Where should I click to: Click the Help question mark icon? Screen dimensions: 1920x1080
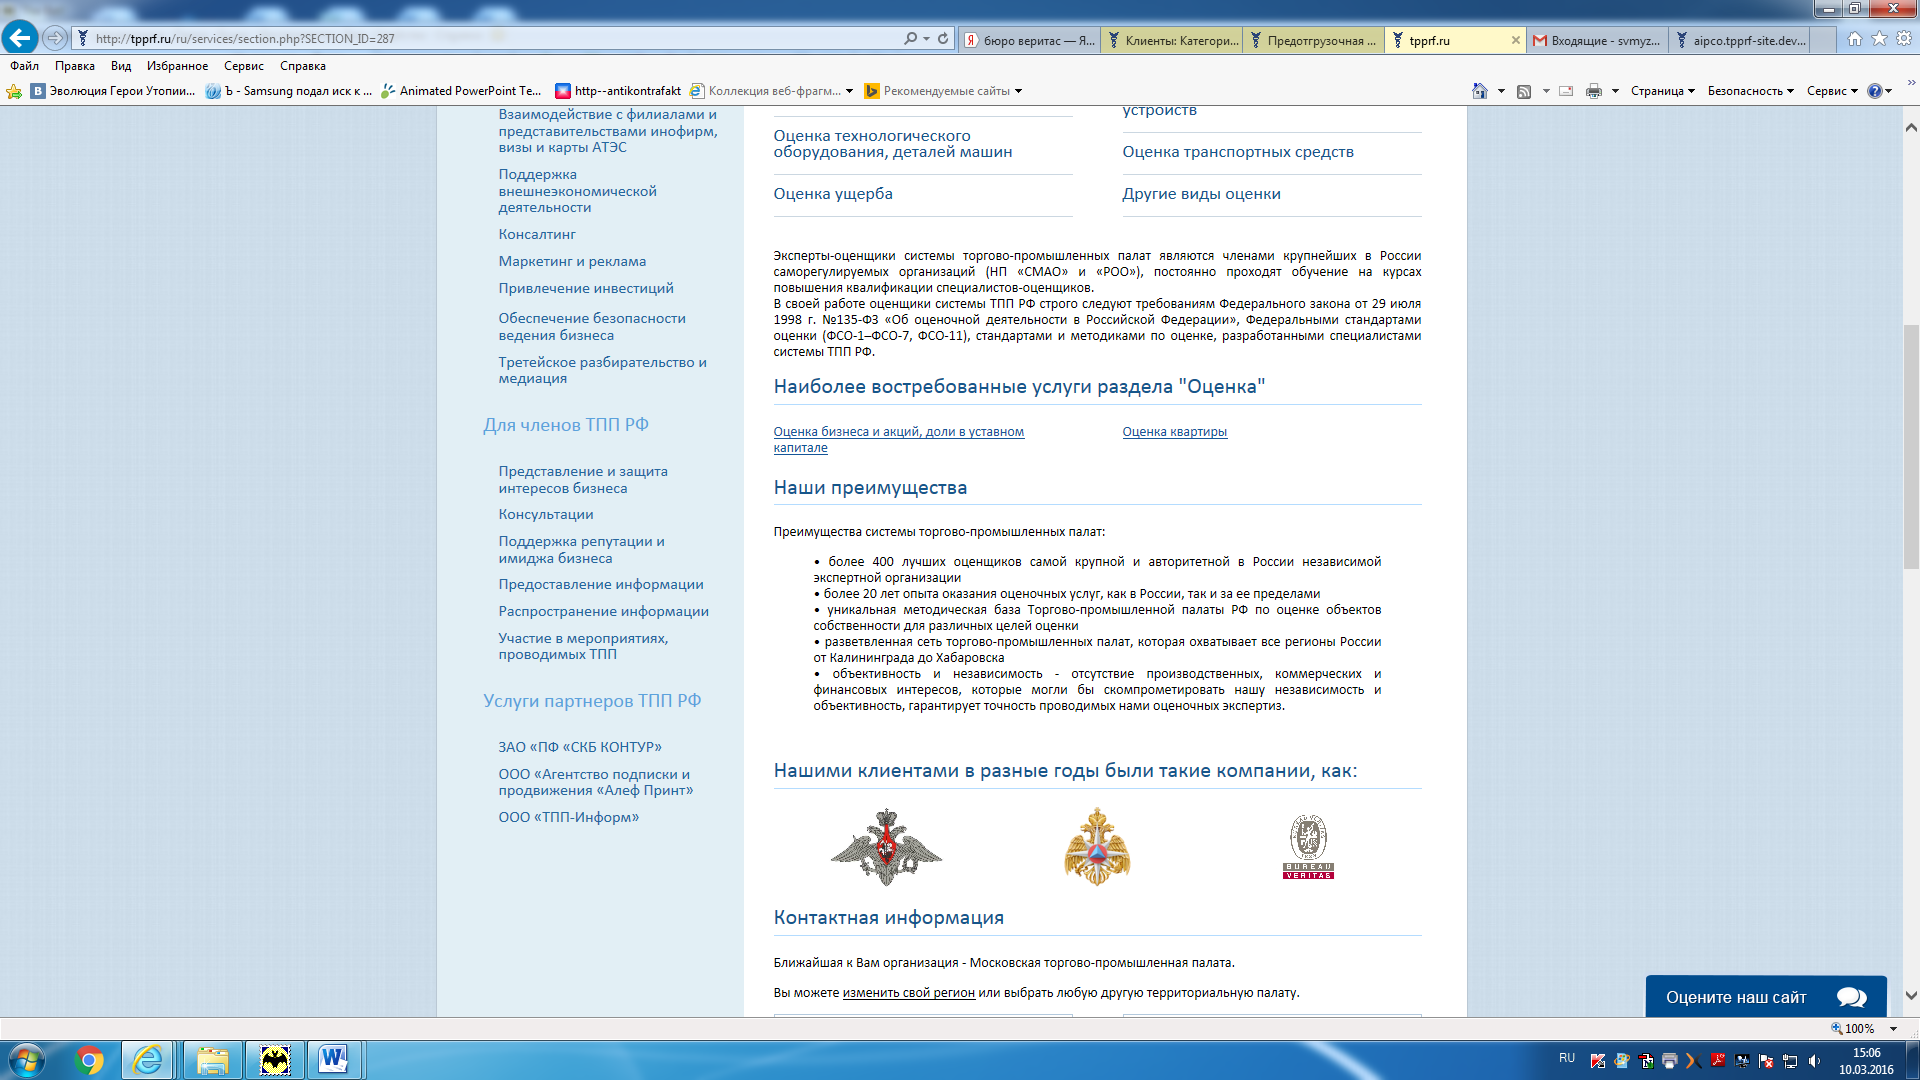1875,91
